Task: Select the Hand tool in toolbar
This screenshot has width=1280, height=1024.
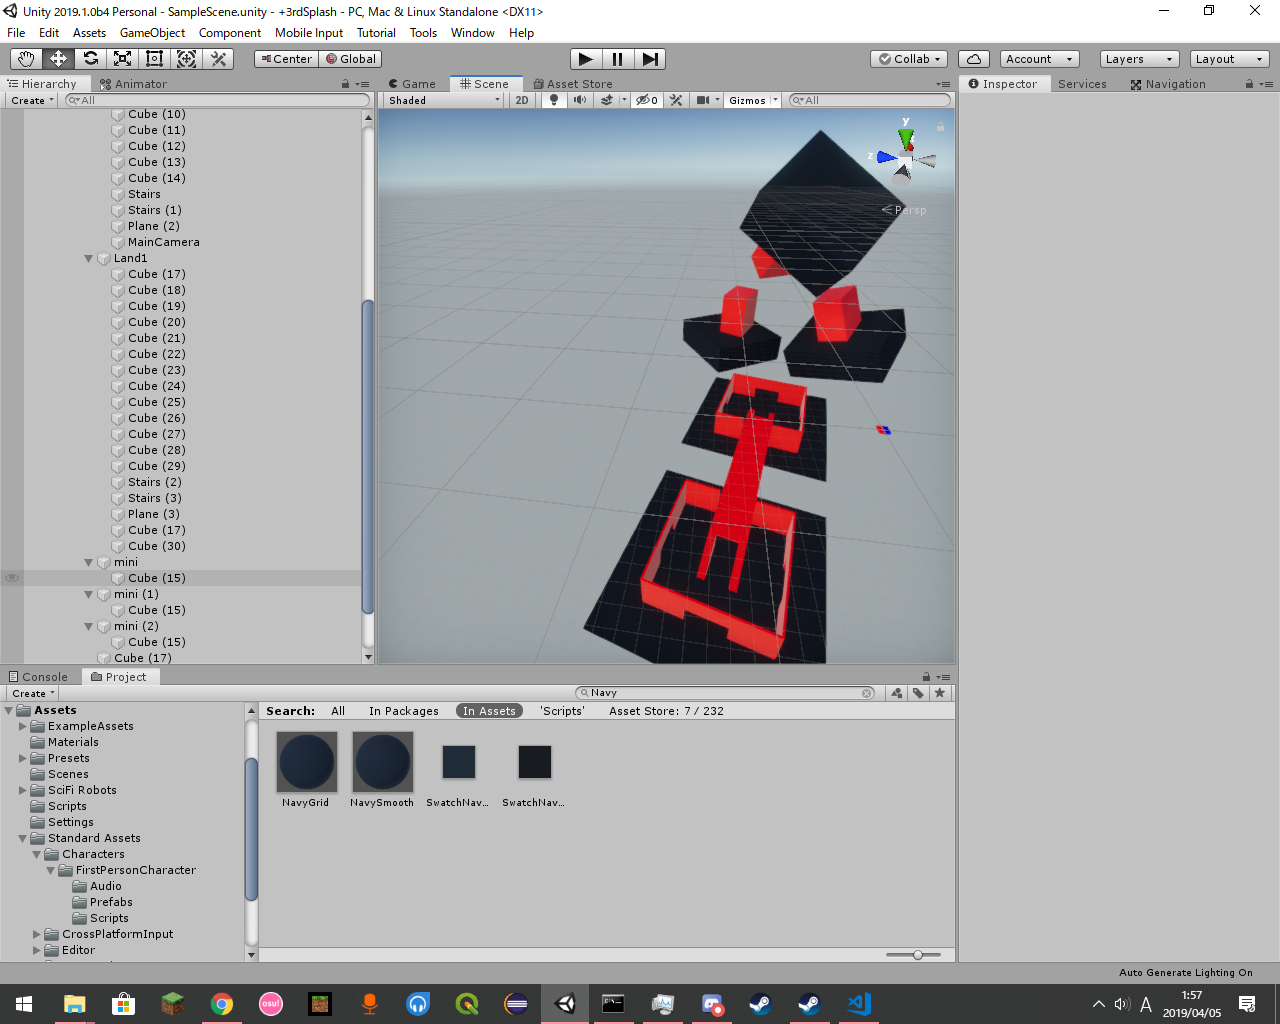Action: click(x=26, y=59)
